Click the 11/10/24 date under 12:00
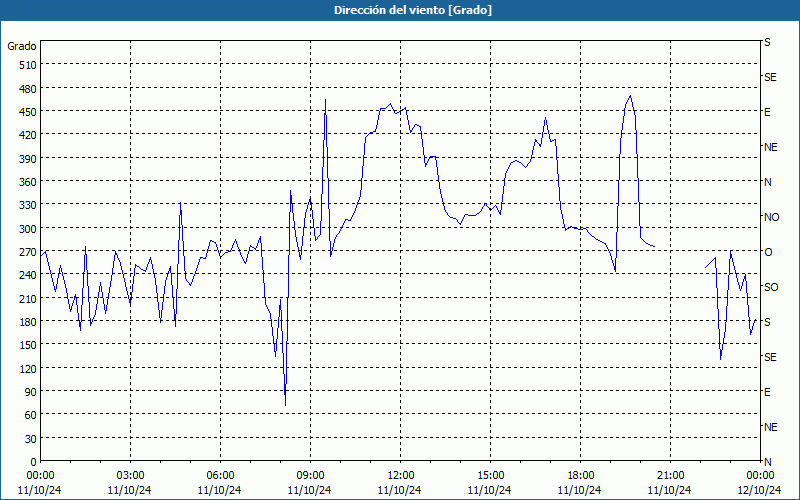The width and height of the screenshot is (800, 500). pyautogui.click(x=399, y=490)
